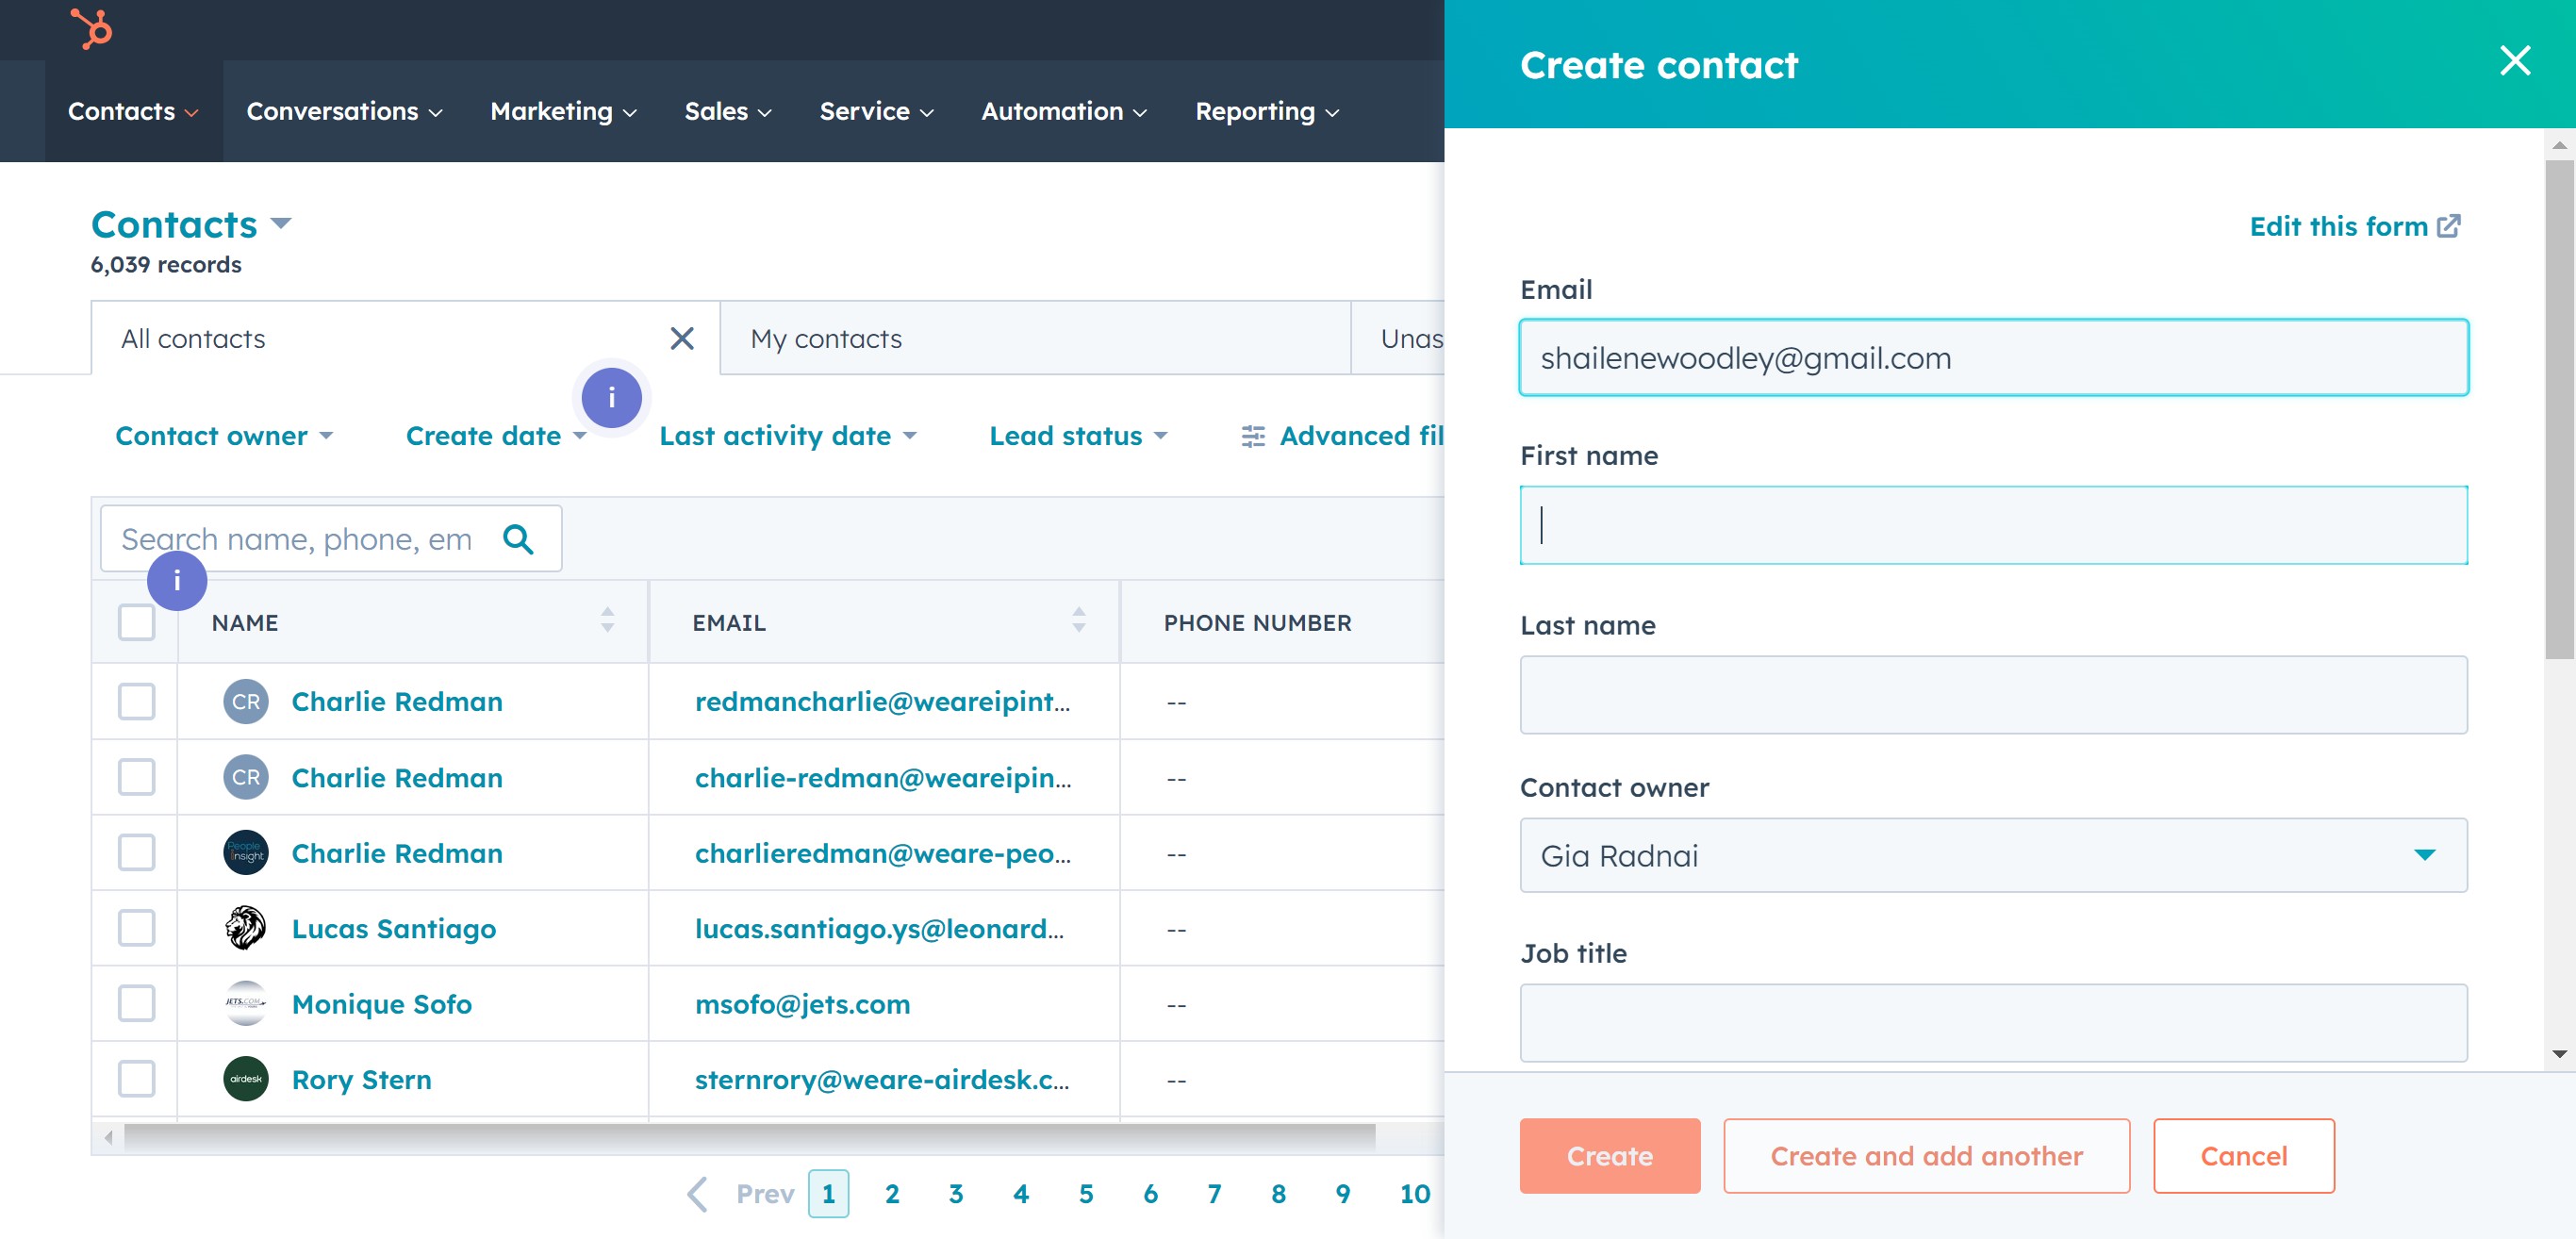2576x1239 pixels.
Task: Click the Prev page arrow icon
Action: click(x=698, y=1193)
